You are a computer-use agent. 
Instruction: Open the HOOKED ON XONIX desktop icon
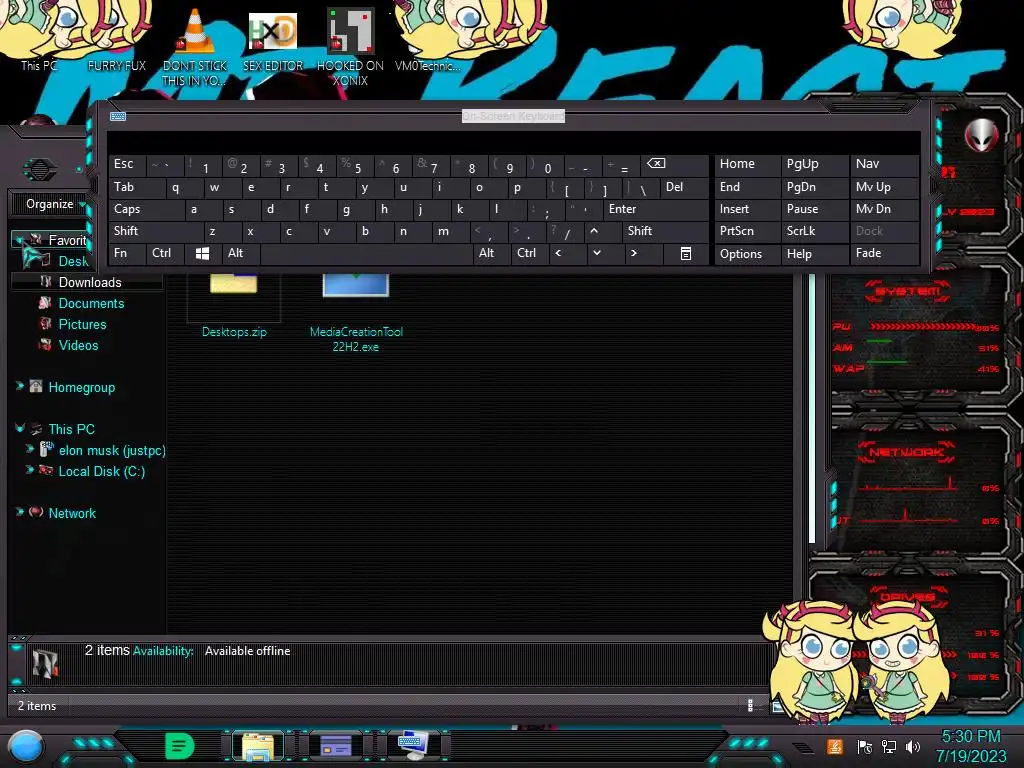(350, 47)
